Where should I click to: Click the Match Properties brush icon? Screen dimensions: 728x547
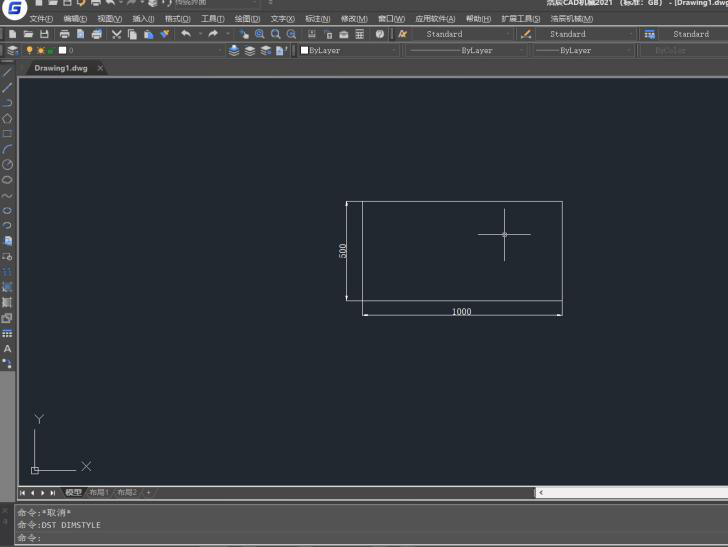pyautogui.click(x=165, y=34)
